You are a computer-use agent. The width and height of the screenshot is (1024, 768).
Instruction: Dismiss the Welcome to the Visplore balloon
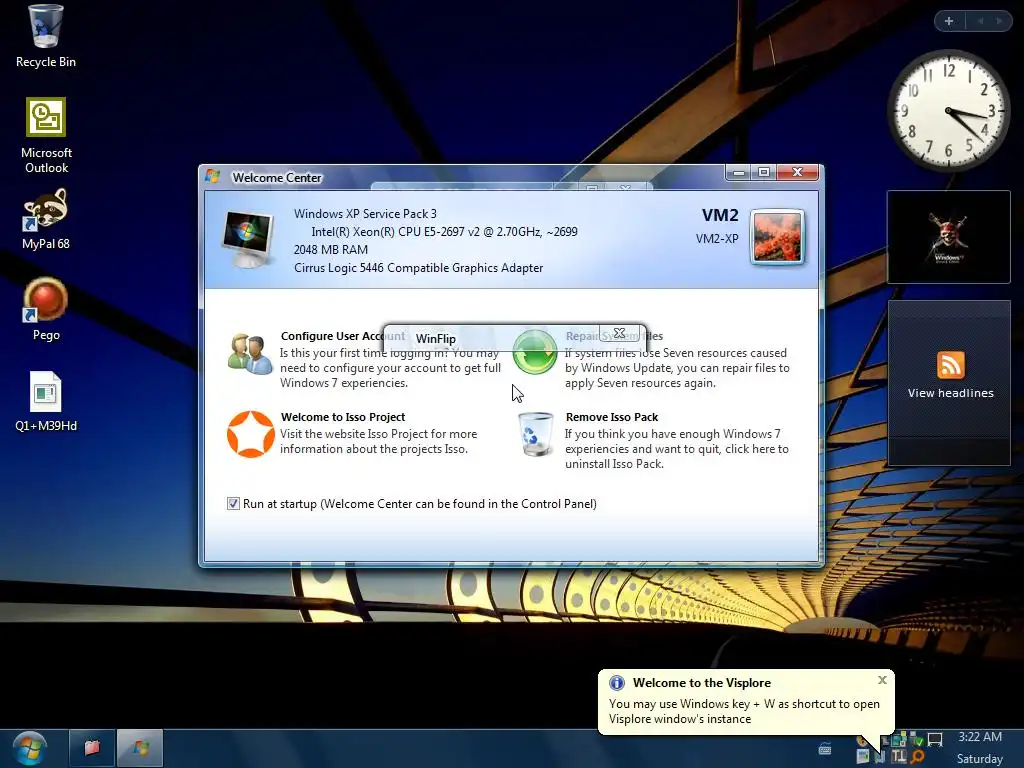(x=882, y=680)
